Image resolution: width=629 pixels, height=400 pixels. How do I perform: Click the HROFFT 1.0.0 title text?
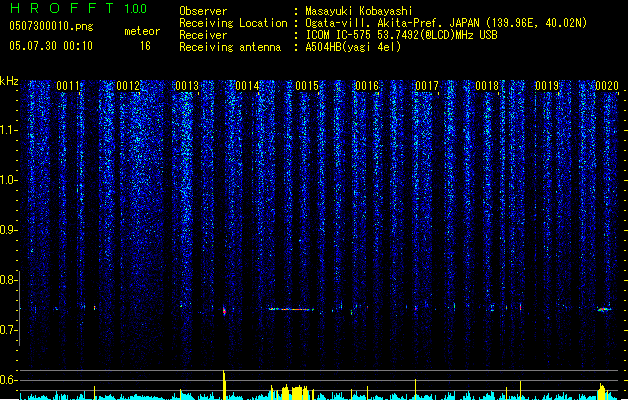point(78,8)
